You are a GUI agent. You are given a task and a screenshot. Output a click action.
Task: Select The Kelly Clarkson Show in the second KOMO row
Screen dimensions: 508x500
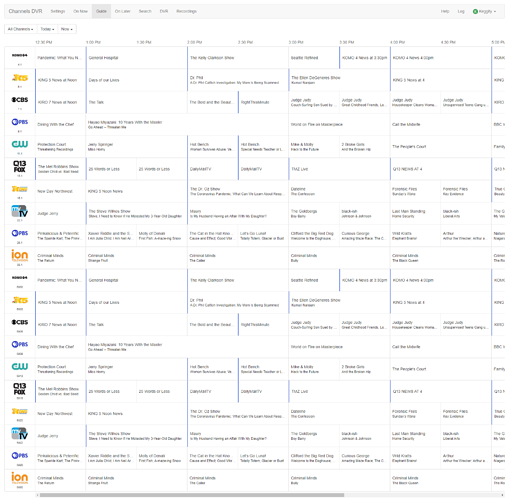(238, 280)
